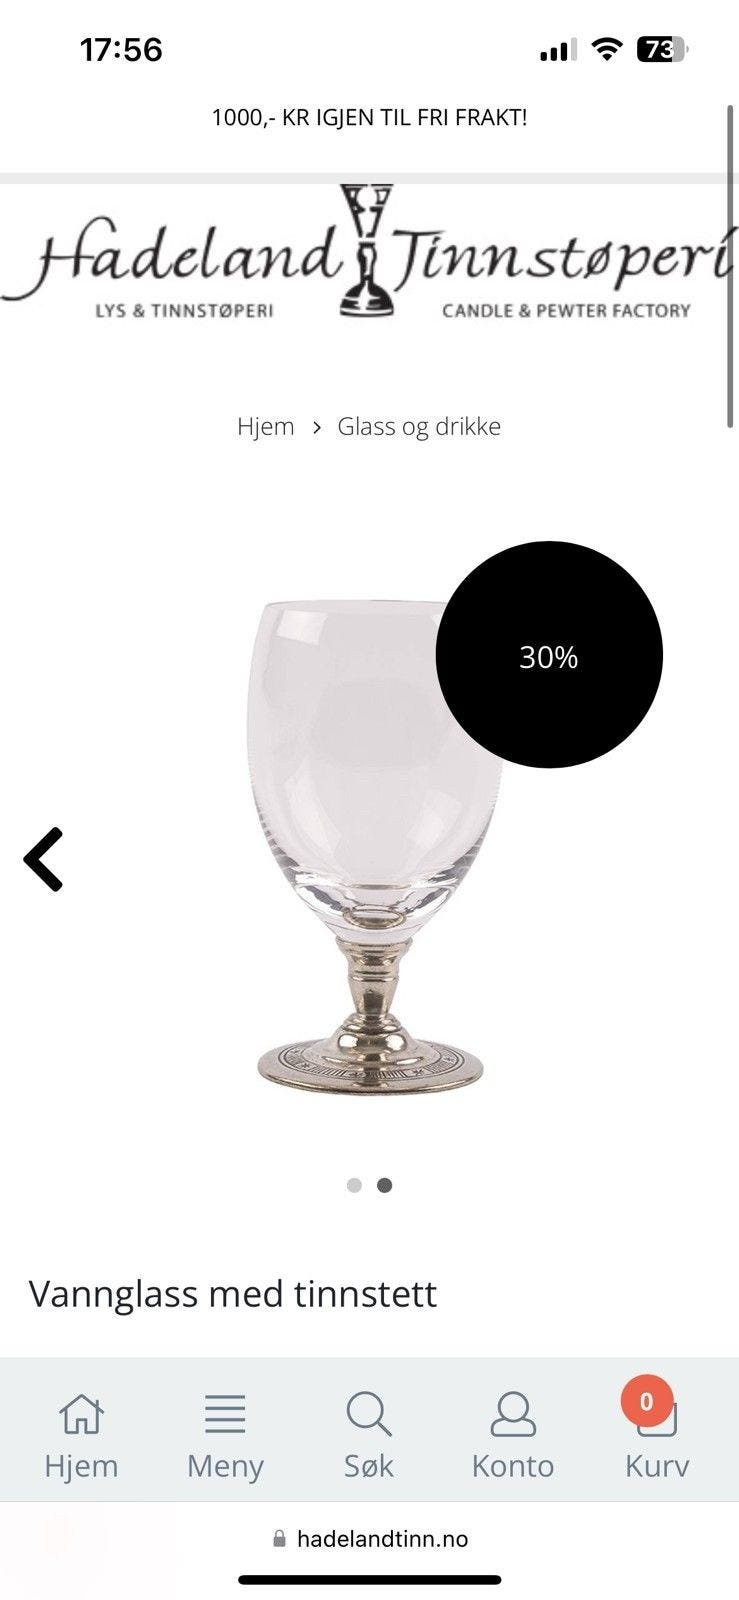739x1600 pixels.
Task: Tap the hadelandtinn.no address bar
Action: tap(369, 1539)
